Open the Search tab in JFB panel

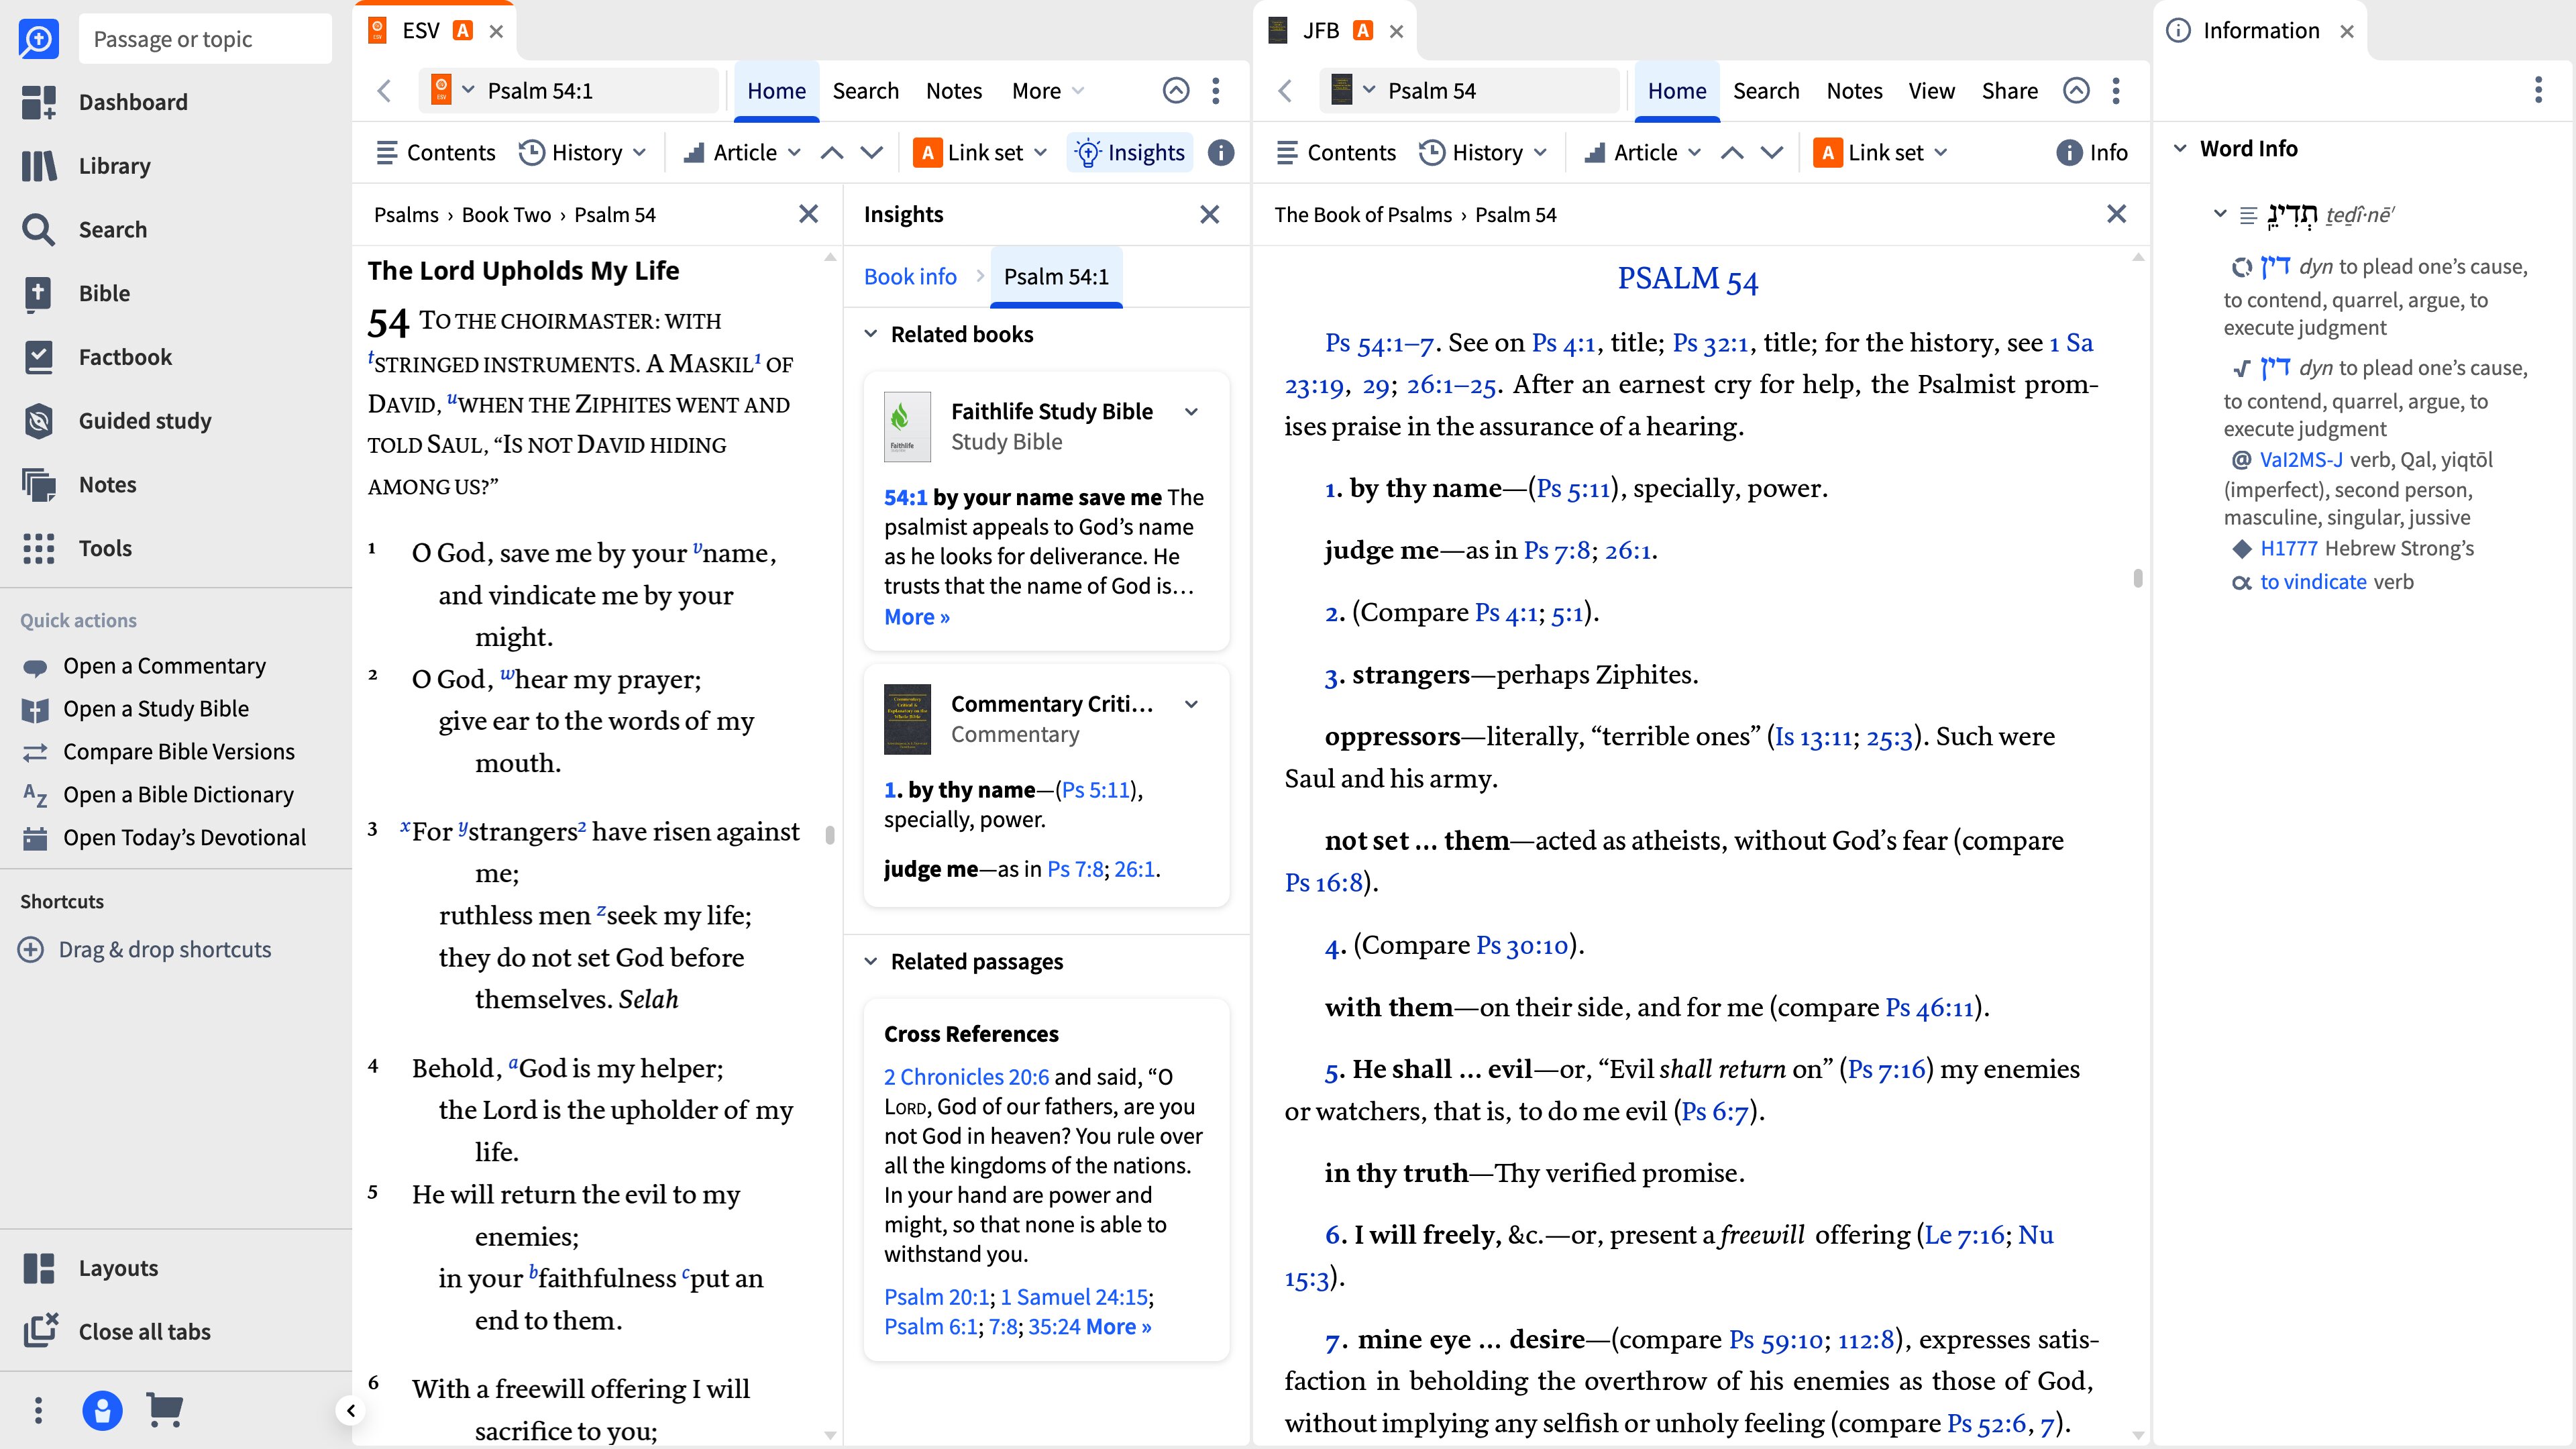coord(1766,91)
